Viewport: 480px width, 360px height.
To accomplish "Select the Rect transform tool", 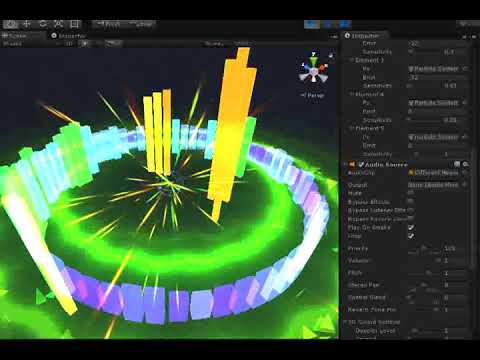I will coord(74,24).
